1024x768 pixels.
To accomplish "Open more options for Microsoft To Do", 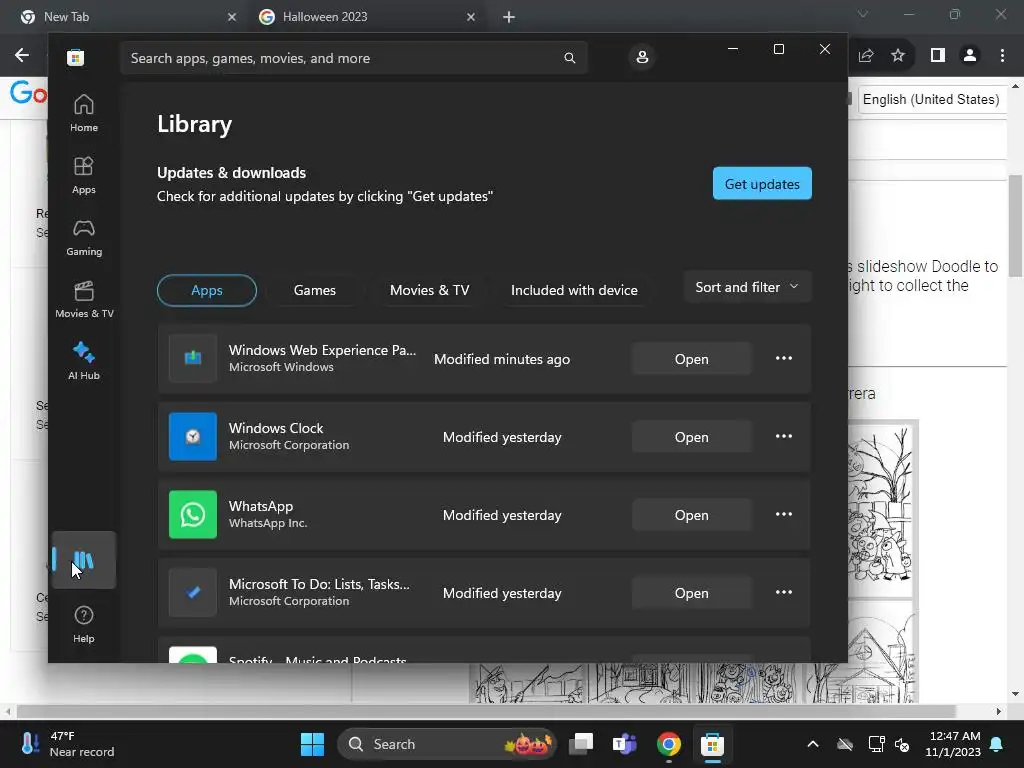I will point(784,592).
